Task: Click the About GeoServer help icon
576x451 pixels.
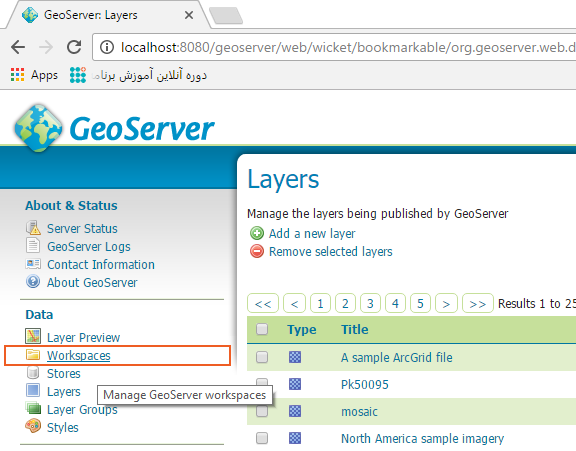Action: click(33, 282)
